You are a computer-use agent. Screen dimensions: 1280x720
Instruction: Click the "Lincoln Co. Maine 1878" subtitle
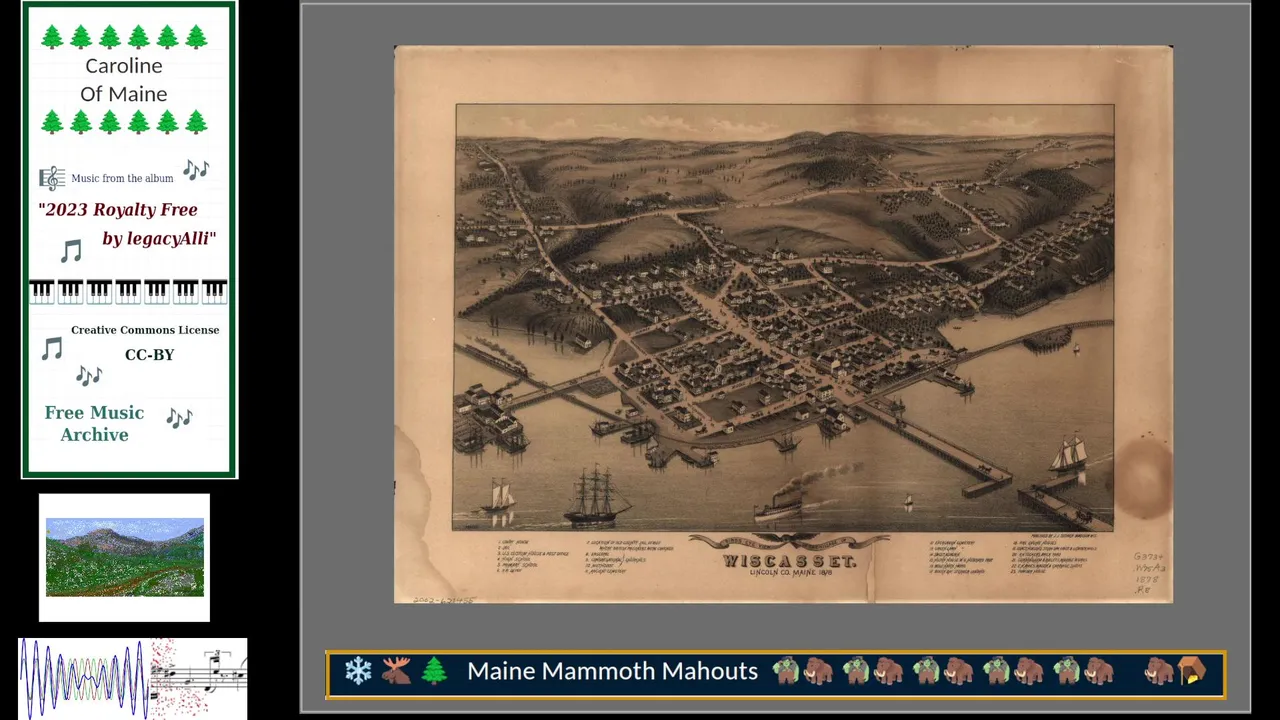[x=791, y=573]
